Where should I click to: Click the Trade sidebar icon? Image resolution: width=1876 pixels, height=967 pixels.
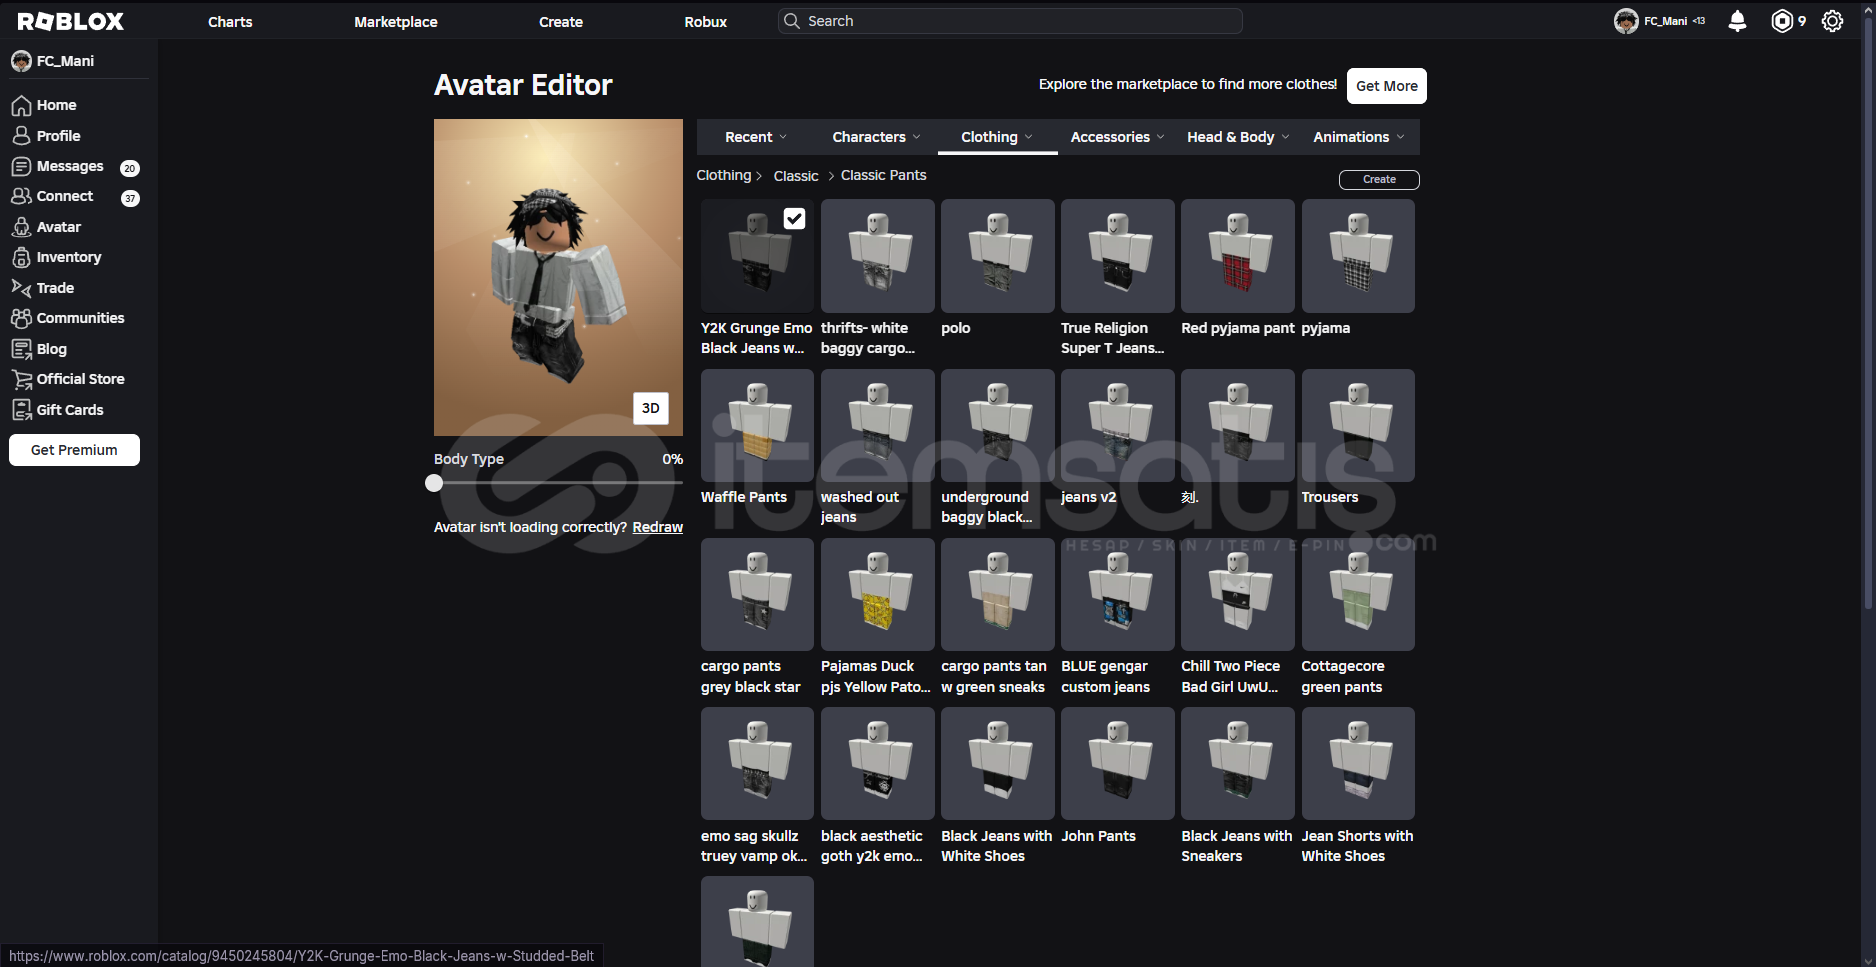pos(21,288)
